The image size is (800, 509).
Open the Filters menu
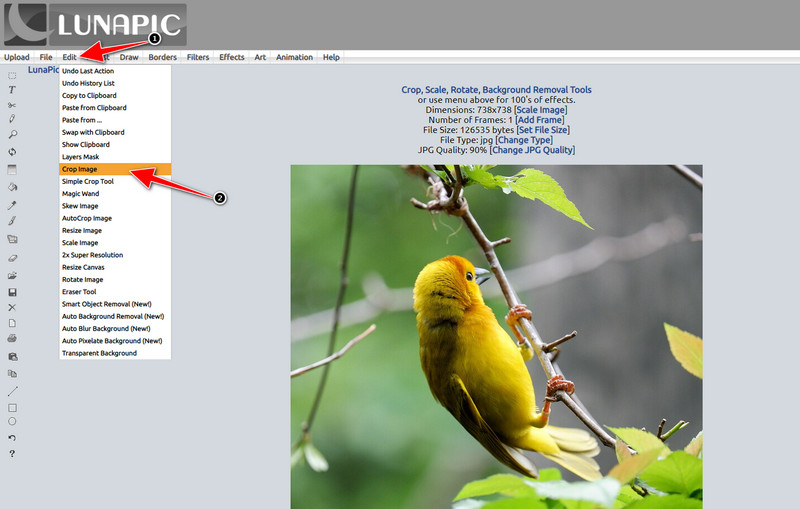point(198,58)
